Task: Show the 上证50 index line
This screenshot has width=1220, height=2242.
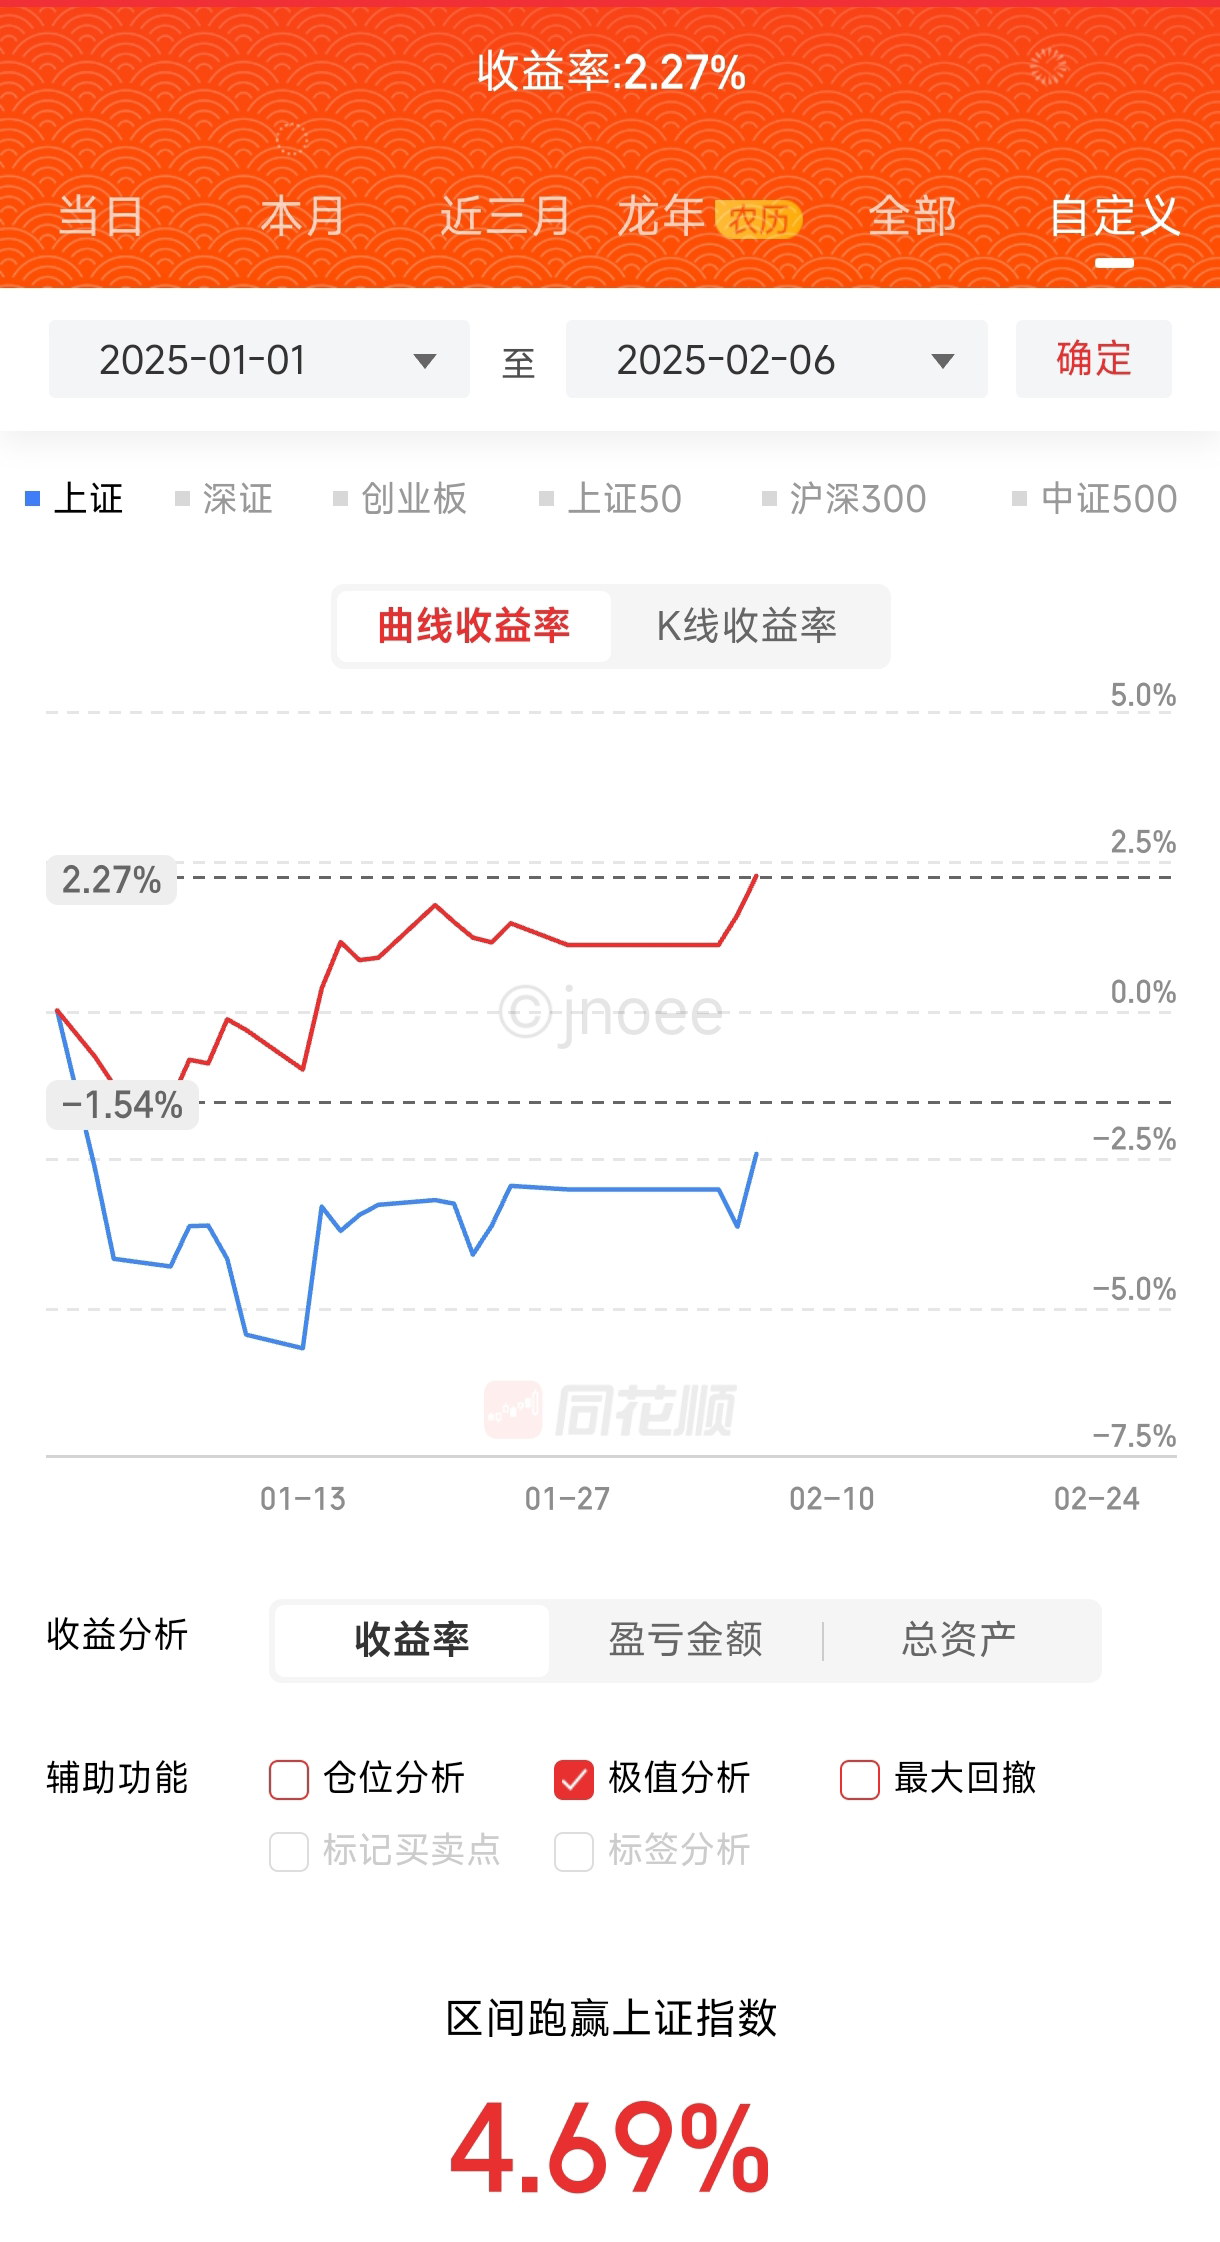Action: click(610, 498)
